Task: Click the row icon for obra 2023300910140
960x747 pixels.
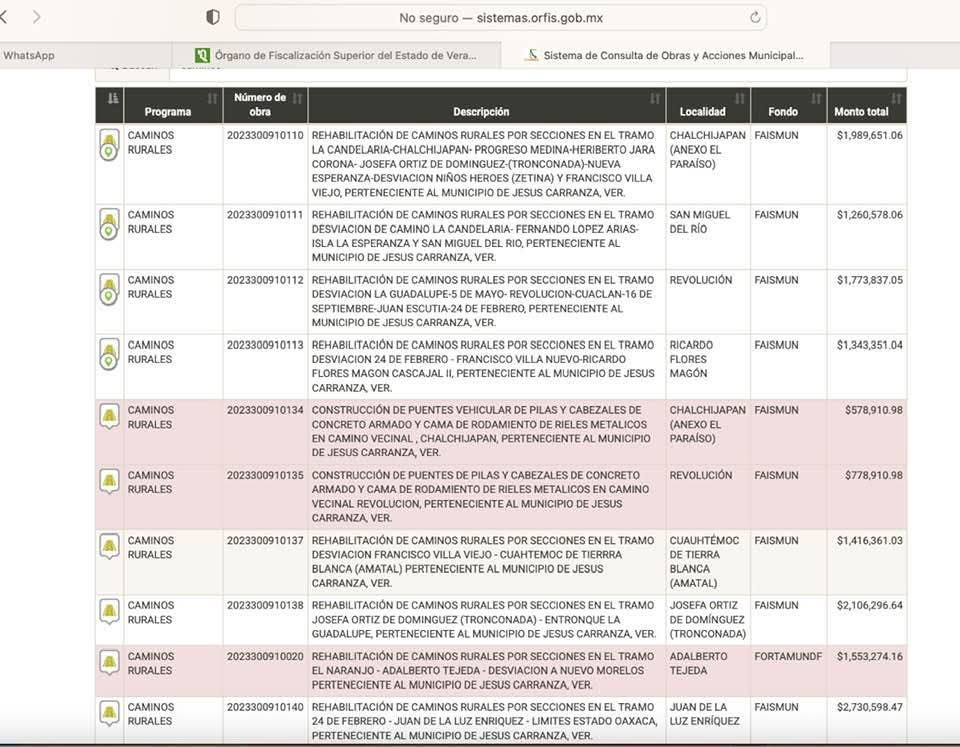Action: (x=109, y=712)
